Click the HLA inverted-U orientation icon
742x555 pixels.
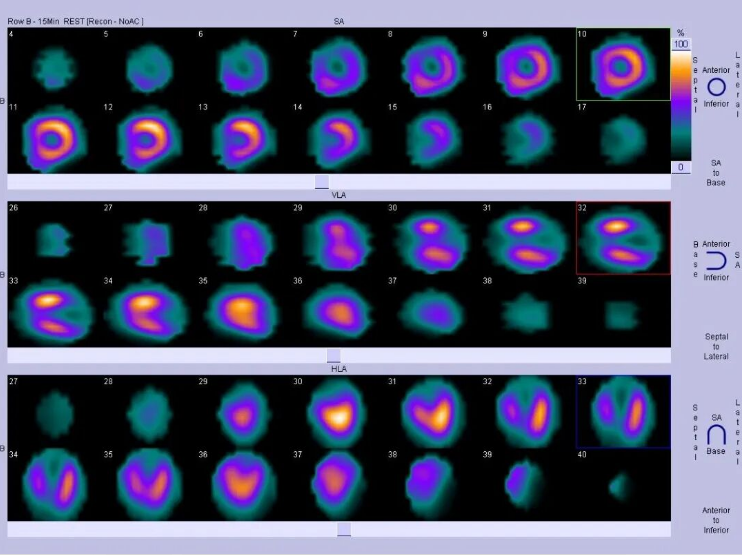[716, 434]
